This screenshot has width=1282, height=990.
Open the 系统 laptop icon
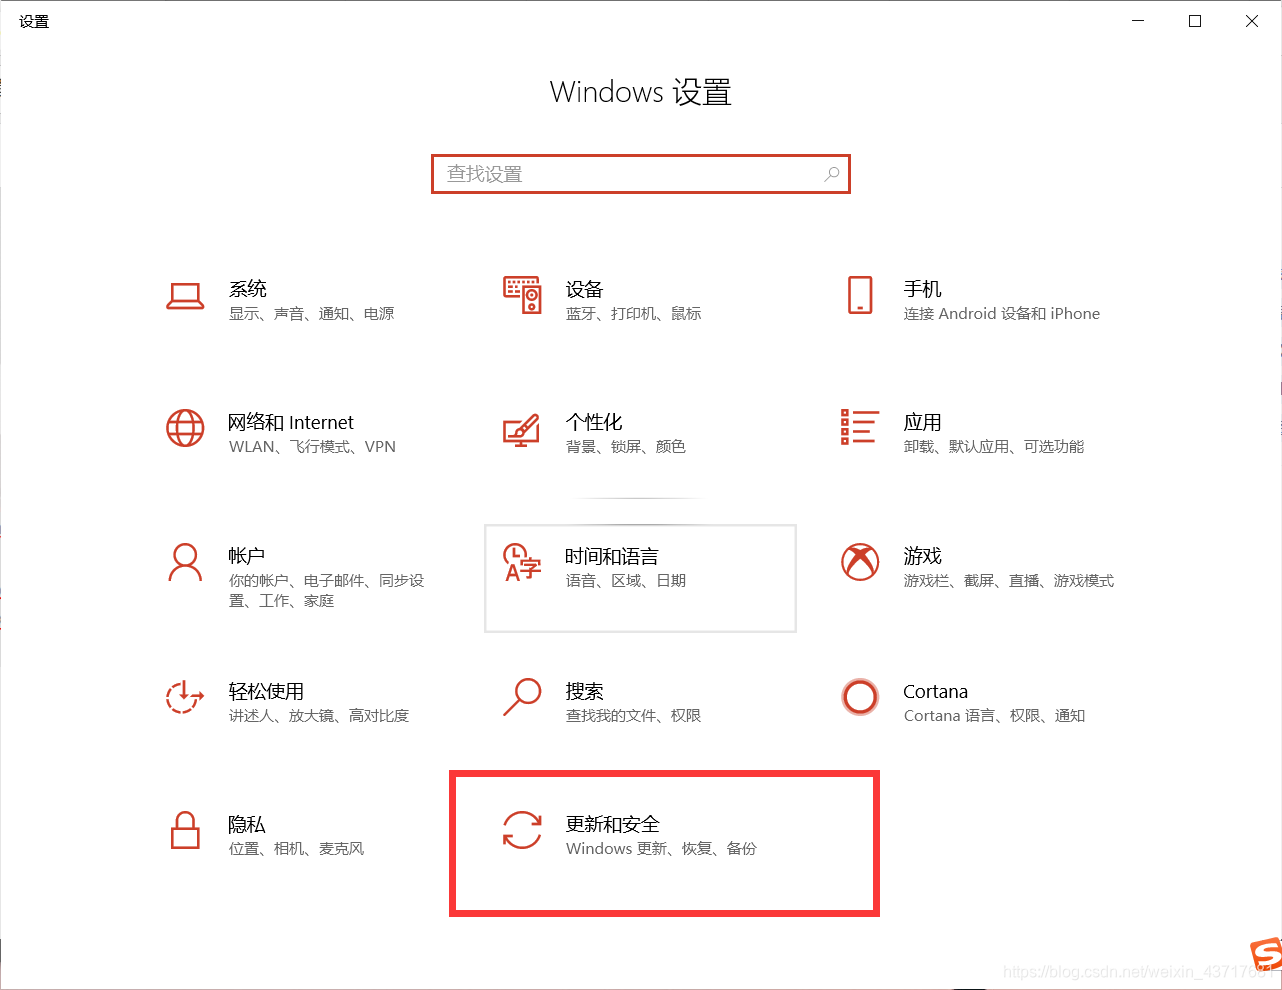click(x=185, y=296)
